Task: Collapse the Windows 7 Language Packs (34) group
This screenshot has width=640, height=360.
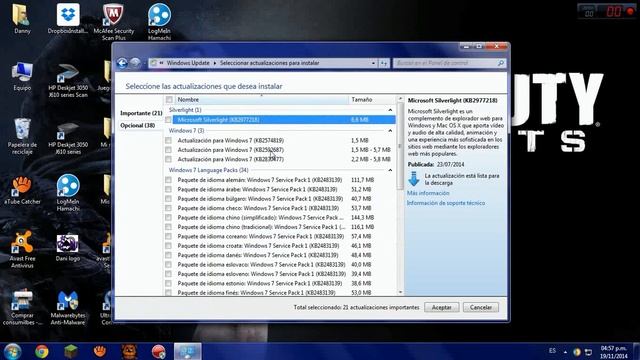Action: [x=390, y=170]
